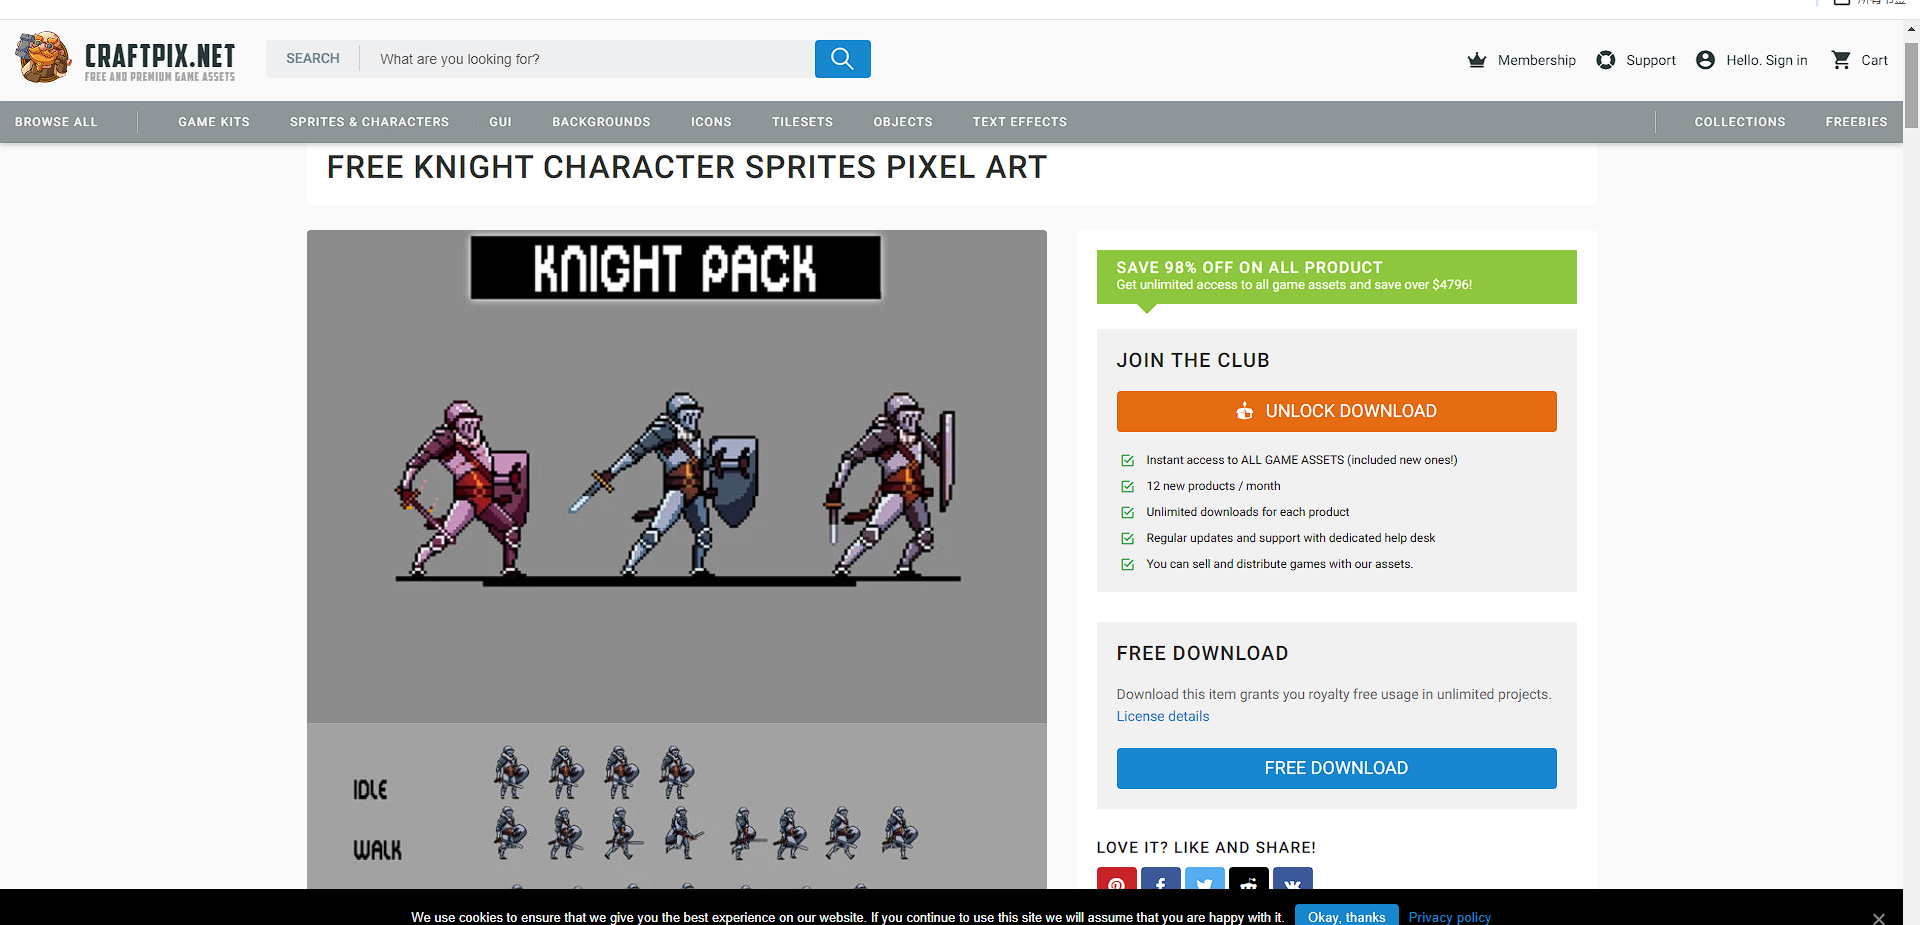
Task: Click the CraftPix.net logo
Action: [x=126, y=58]
